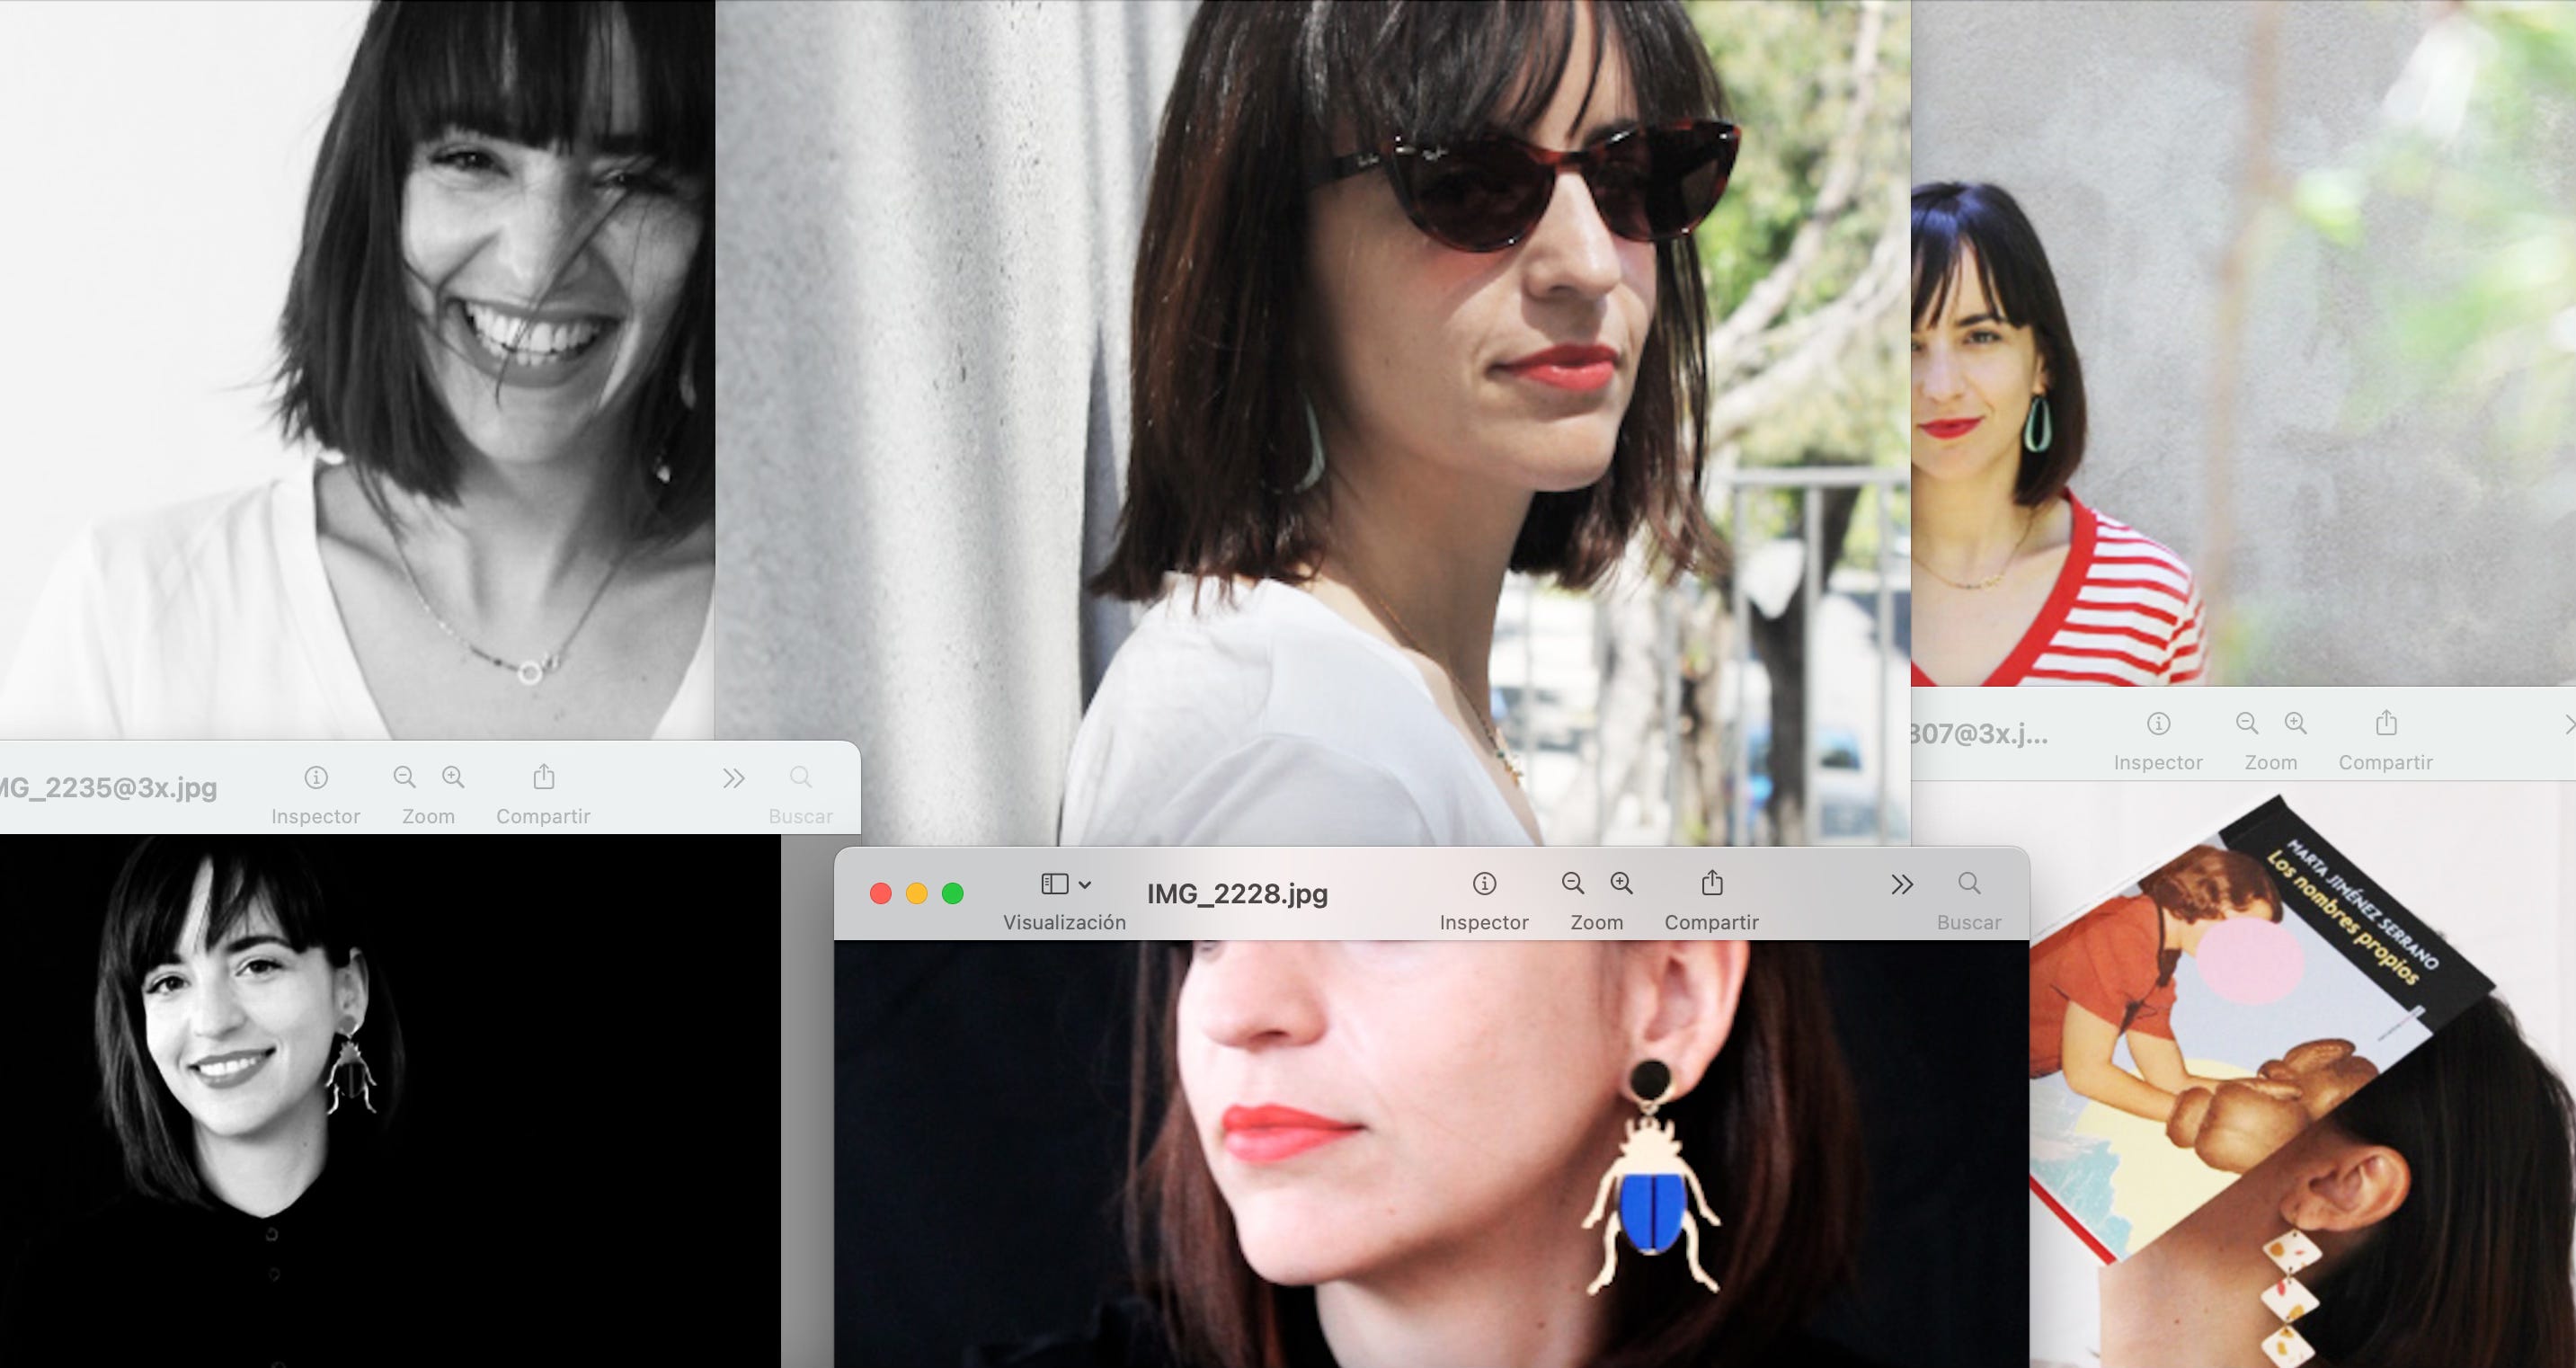This screenshot has height=1368, width=2576.
Task: Click the IMG_2235@3x.jpg file title
Action: 107,788
